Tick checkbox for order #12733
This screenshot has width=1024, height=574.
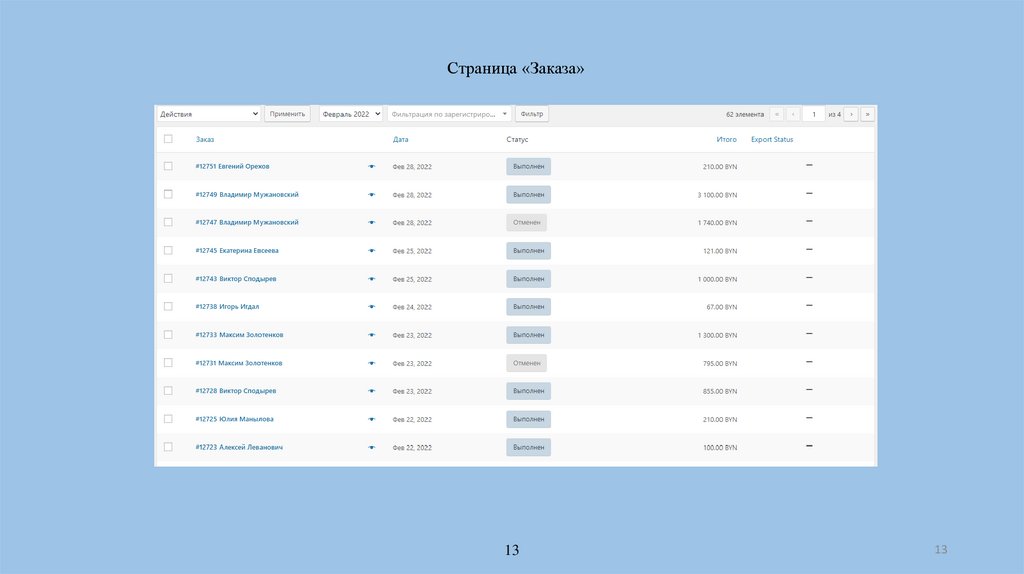168,334
